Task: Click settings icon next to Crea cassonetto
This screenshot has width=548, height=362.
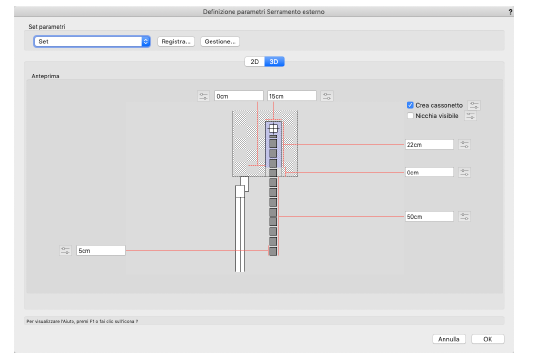Action: (474, 105)
